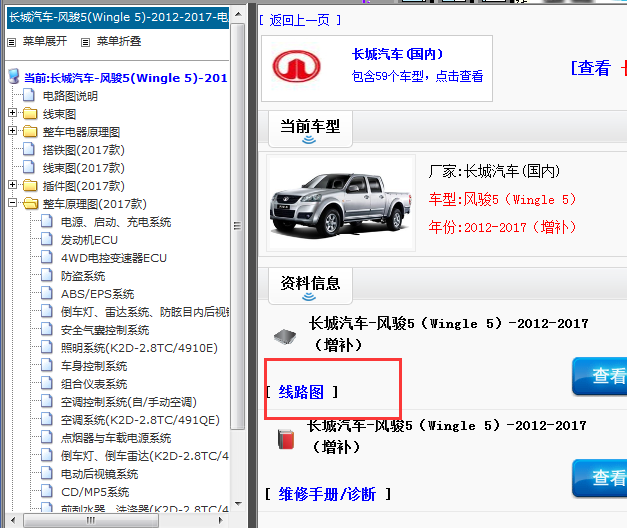
Task: Click the page icon for 搭铁图(2017款)
Action: [28, 149]
